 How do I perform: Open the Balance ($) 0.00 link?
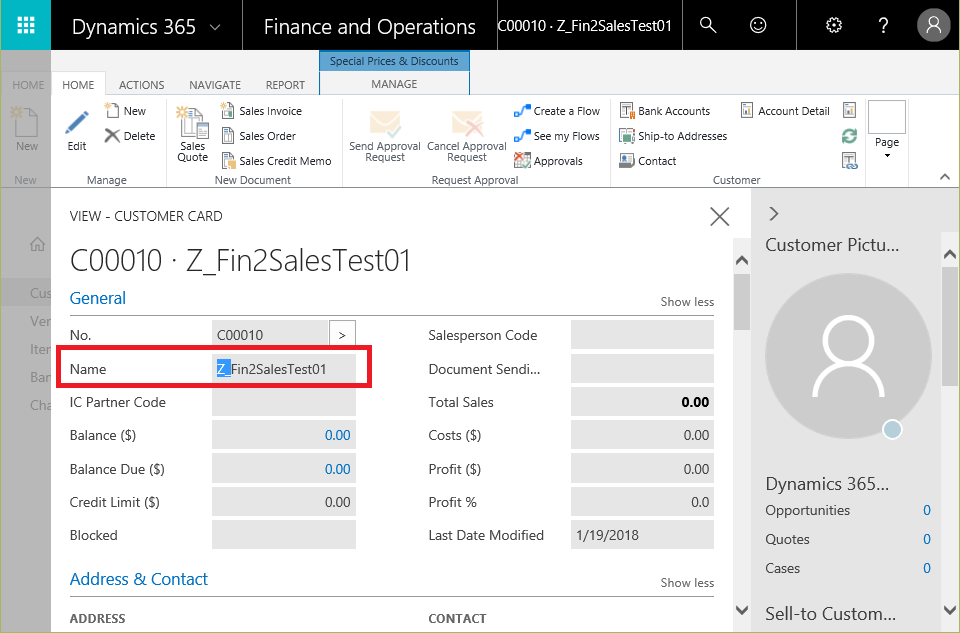pos(337,435)
